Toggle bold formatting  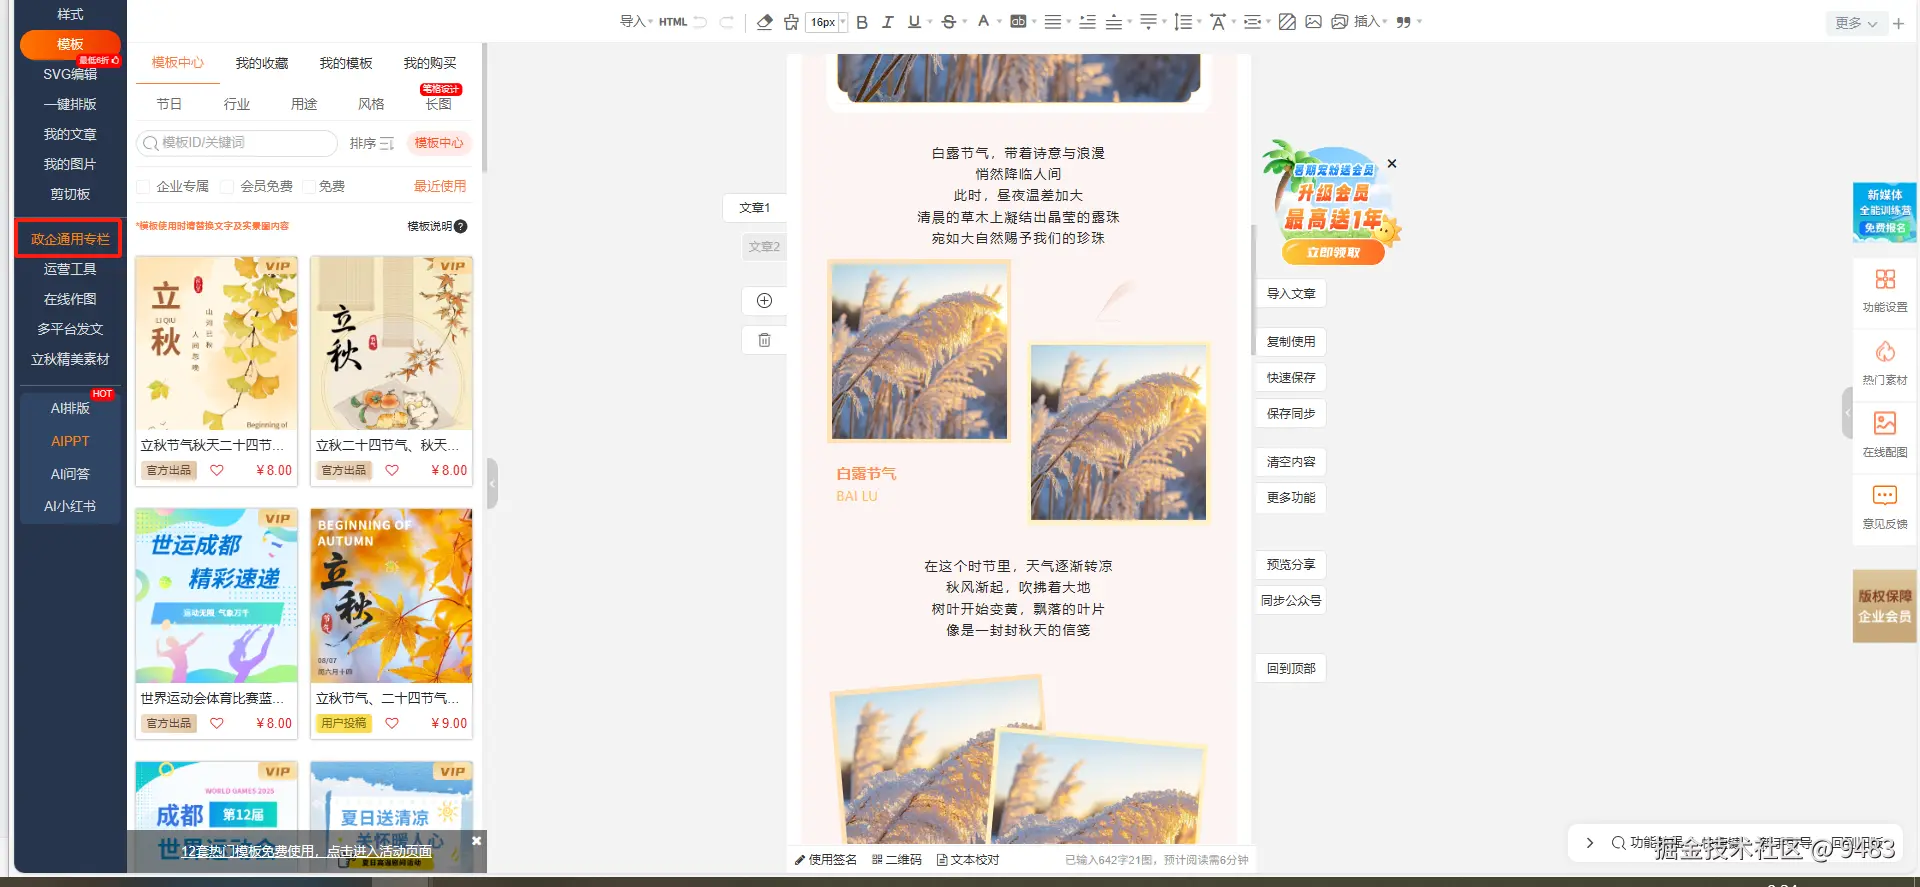click(x=862, y=22)
